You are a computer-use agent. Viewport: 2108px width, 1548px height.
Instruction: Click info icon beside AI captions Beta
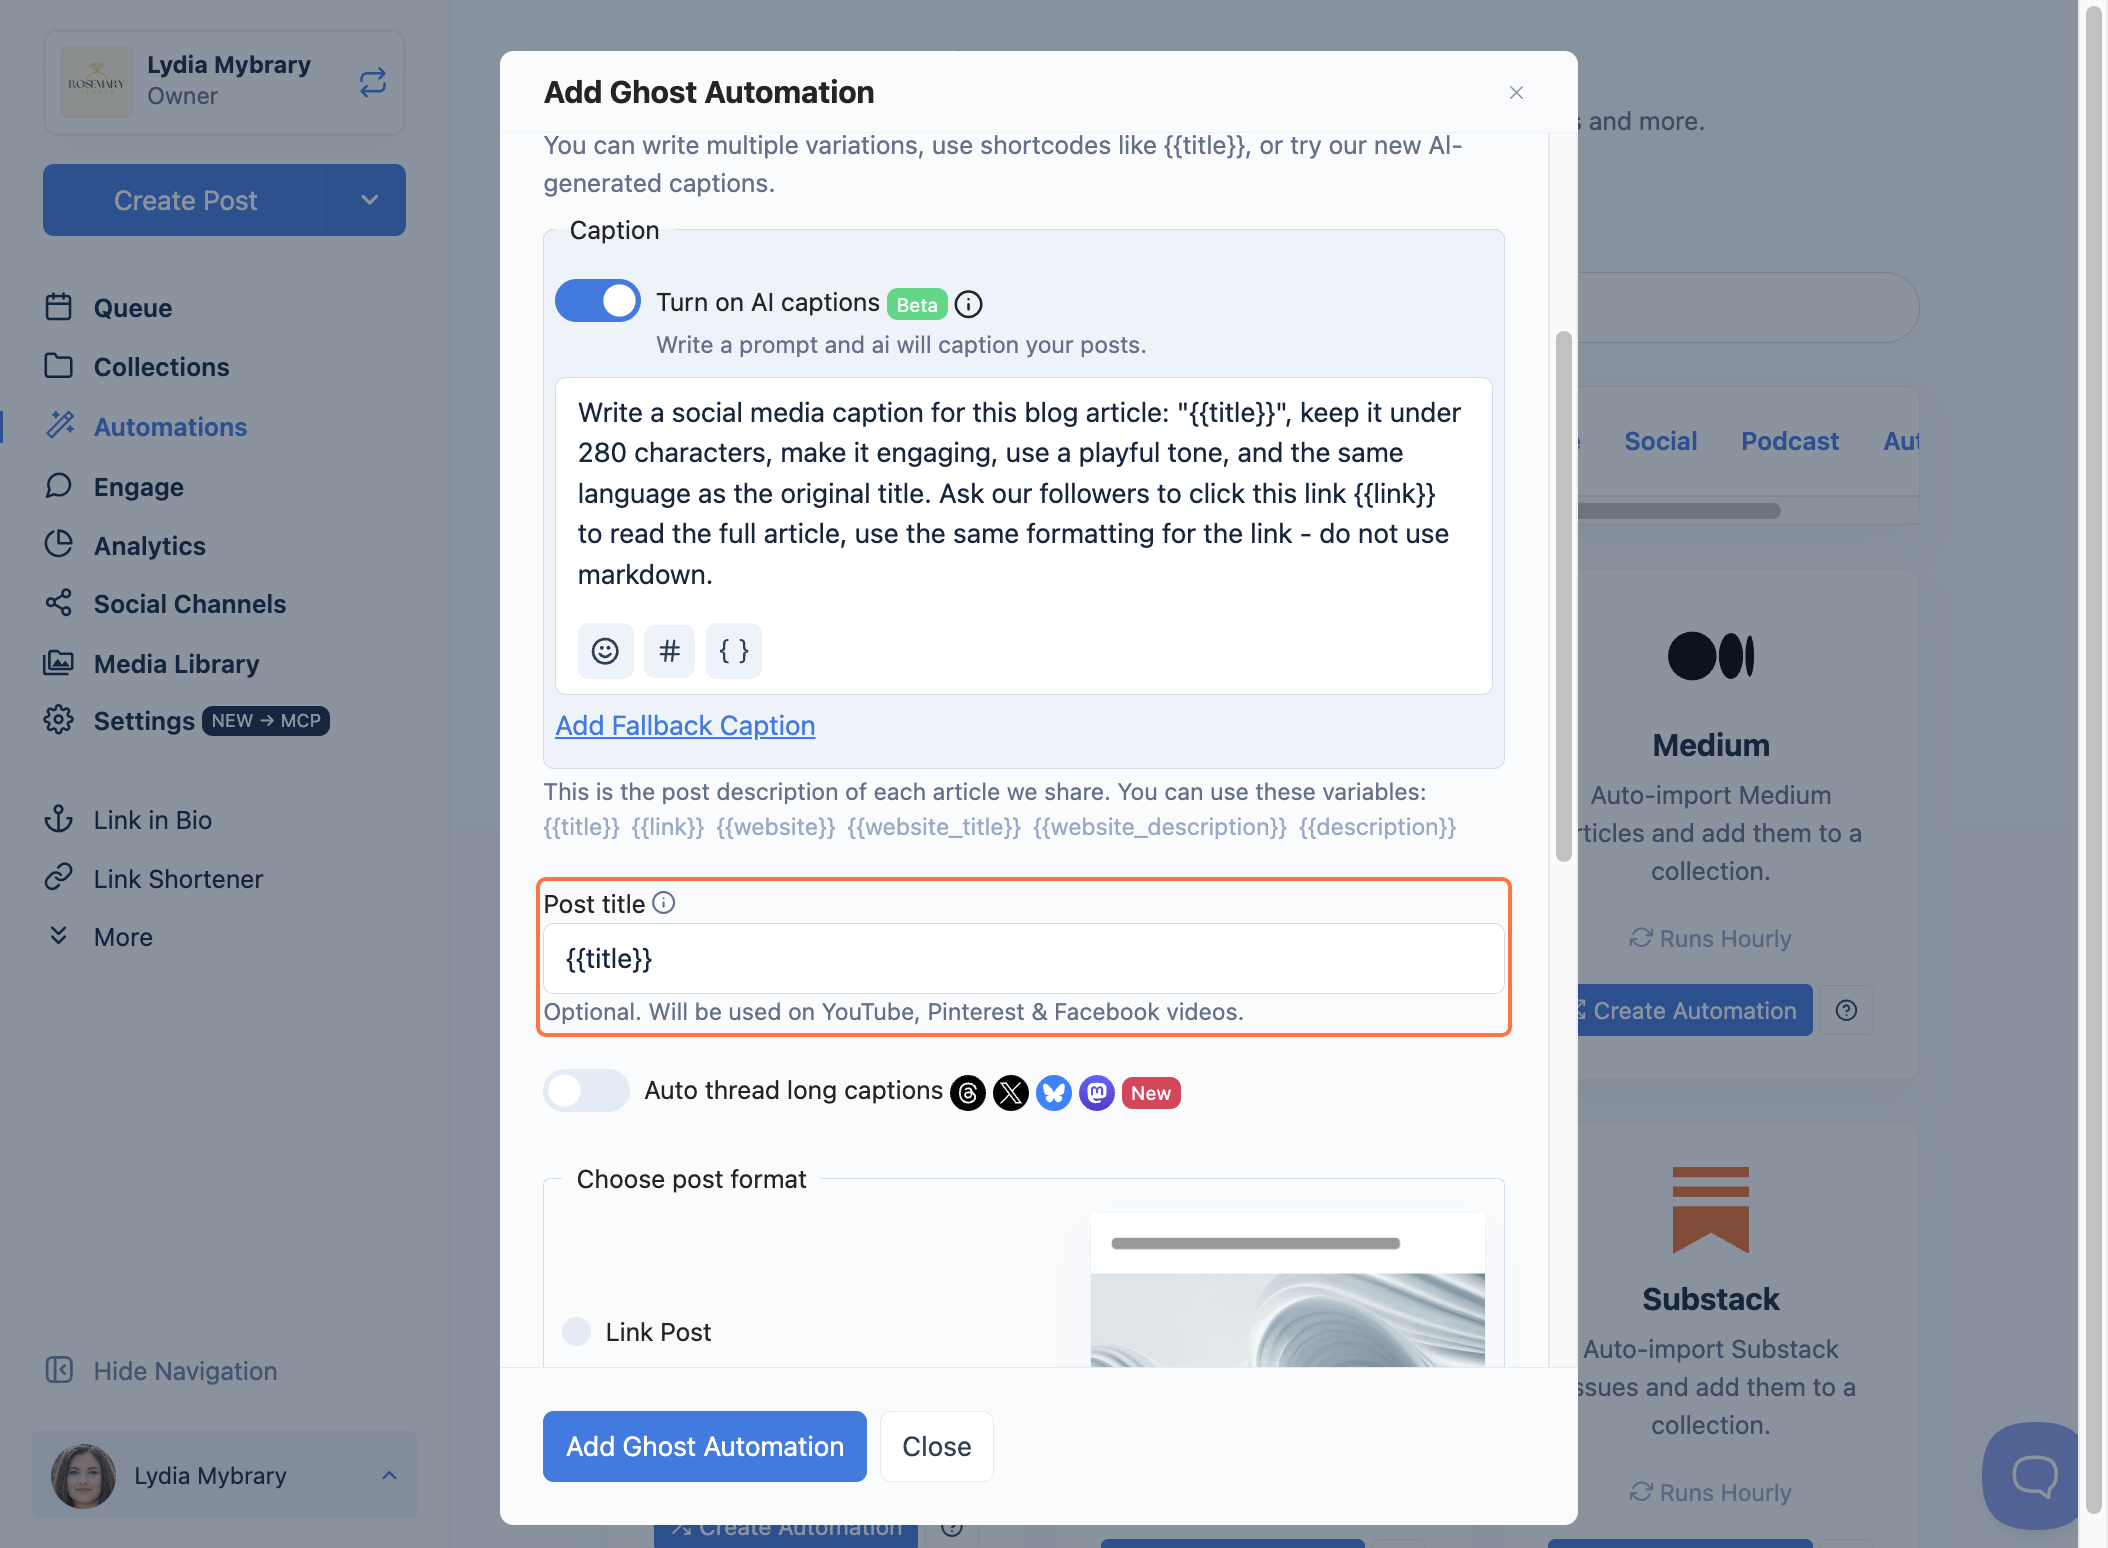968,304
